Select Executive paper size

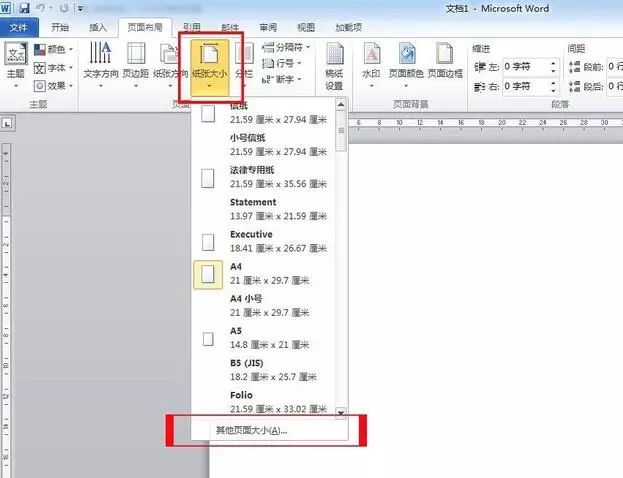point(263,242)
